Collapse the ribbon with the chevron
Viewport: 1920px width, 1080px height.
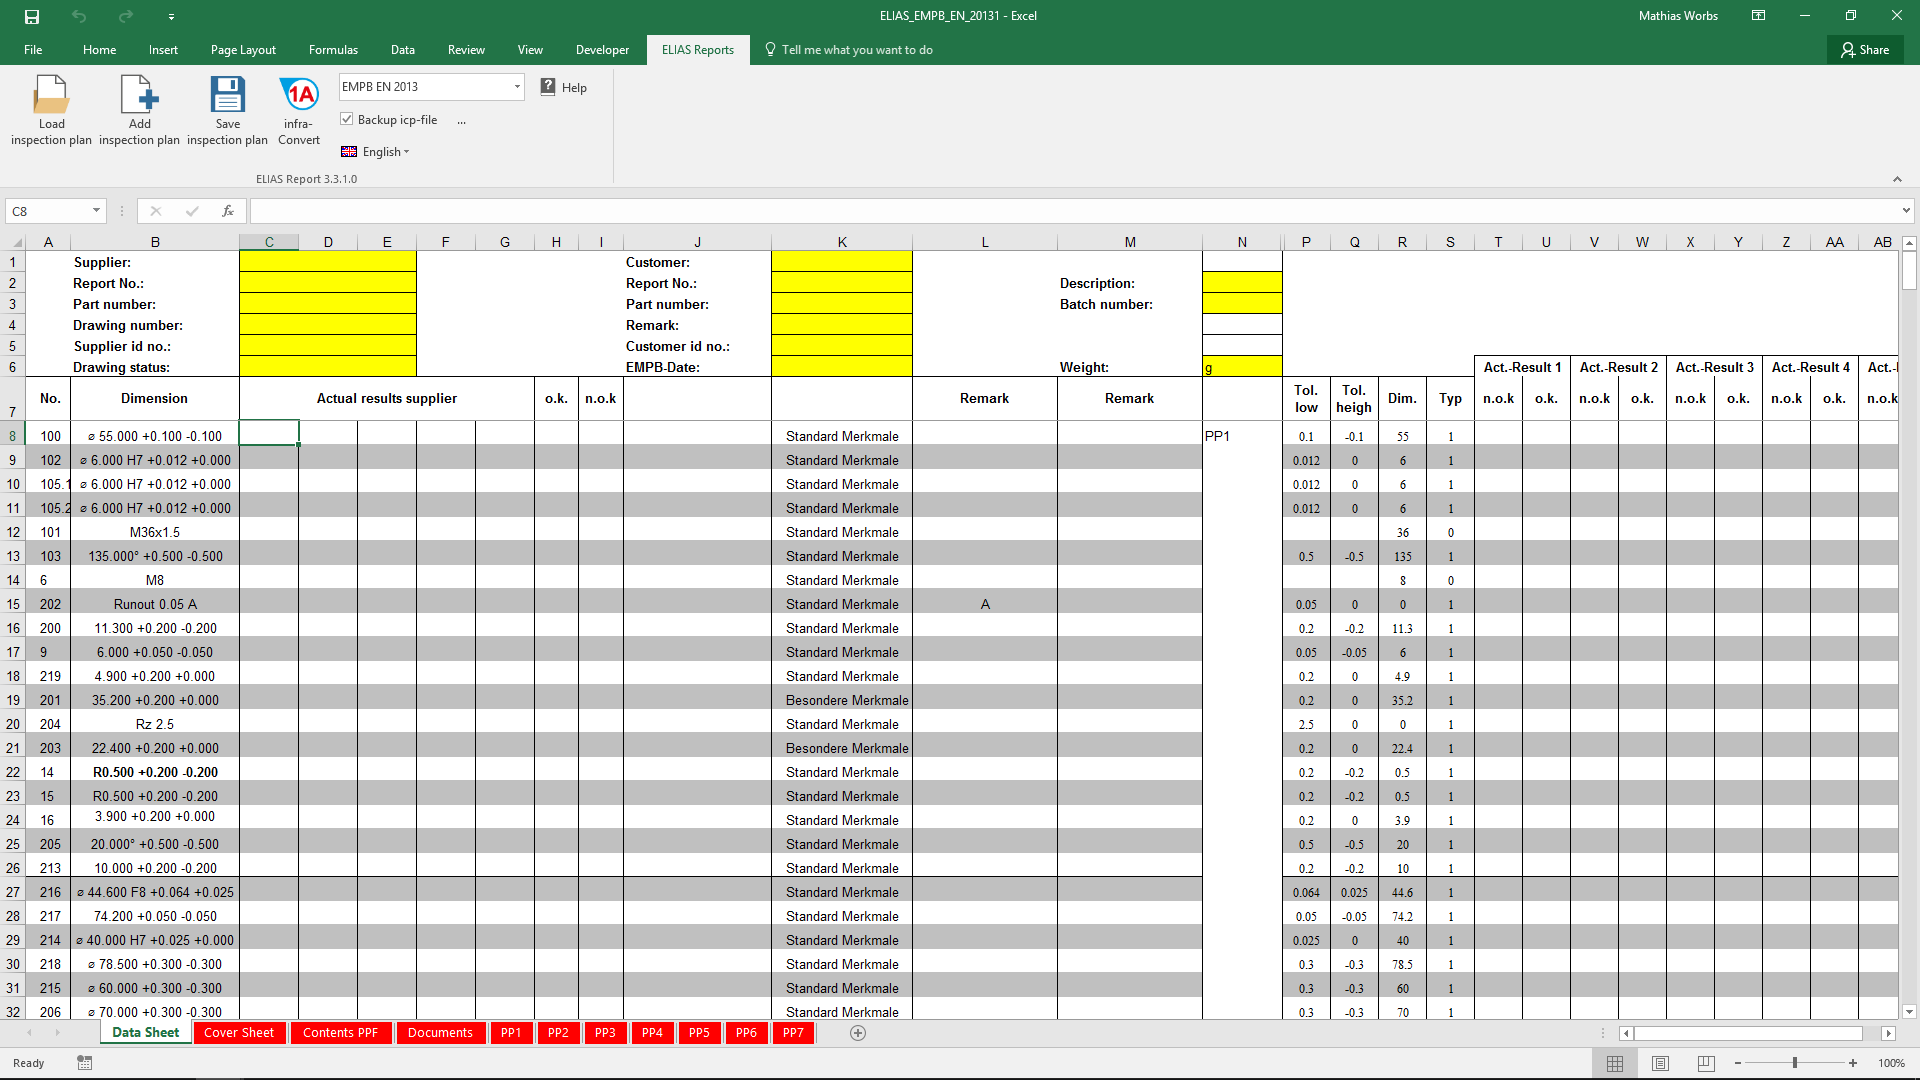point(1897,179)
